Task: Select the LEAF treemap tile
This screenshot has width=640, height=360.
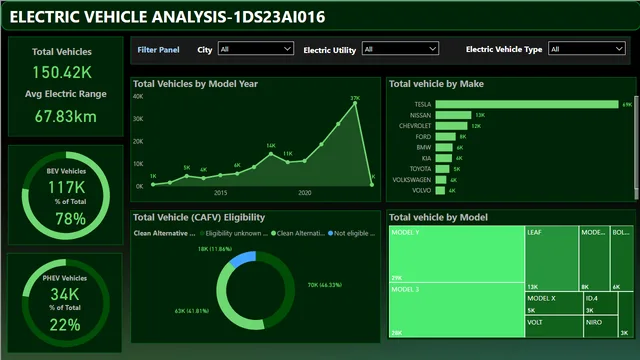Action: pos(551,258)
